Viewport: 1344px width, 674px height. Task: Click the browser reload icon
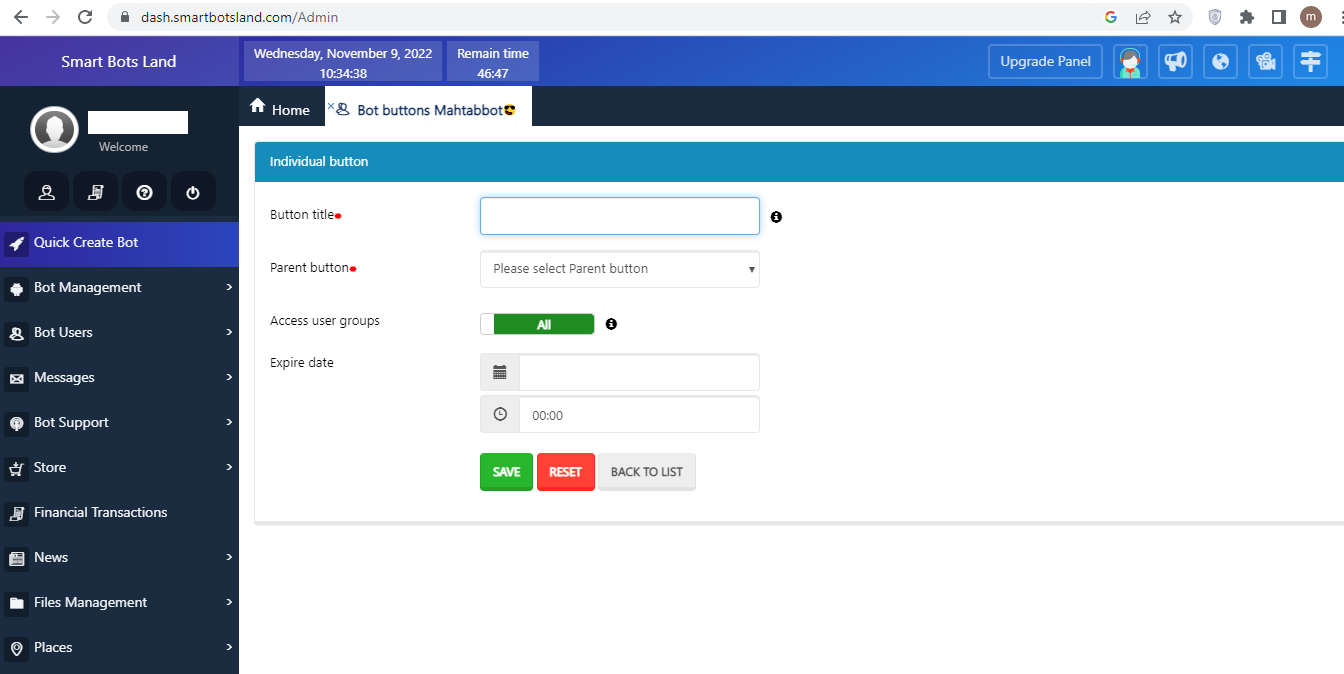85,17
